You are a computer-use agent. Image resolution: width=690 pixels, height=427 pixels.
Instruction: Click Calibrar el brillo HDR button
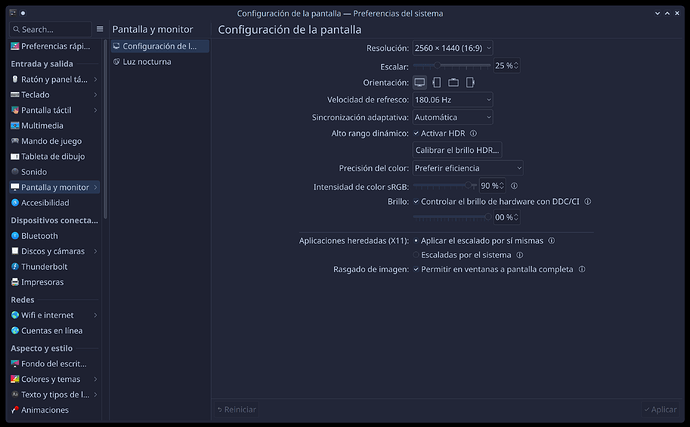[x=457, y=150]
